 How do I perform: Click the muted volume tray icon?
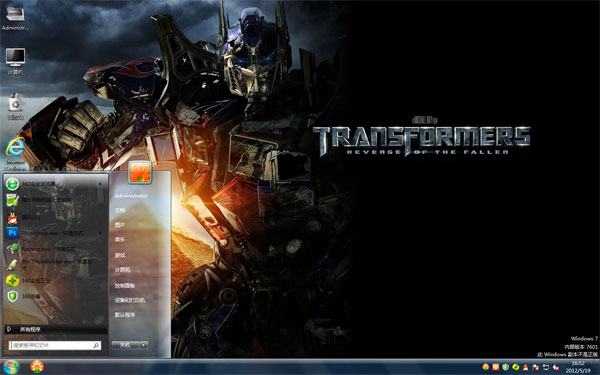(x=556, y=367)
